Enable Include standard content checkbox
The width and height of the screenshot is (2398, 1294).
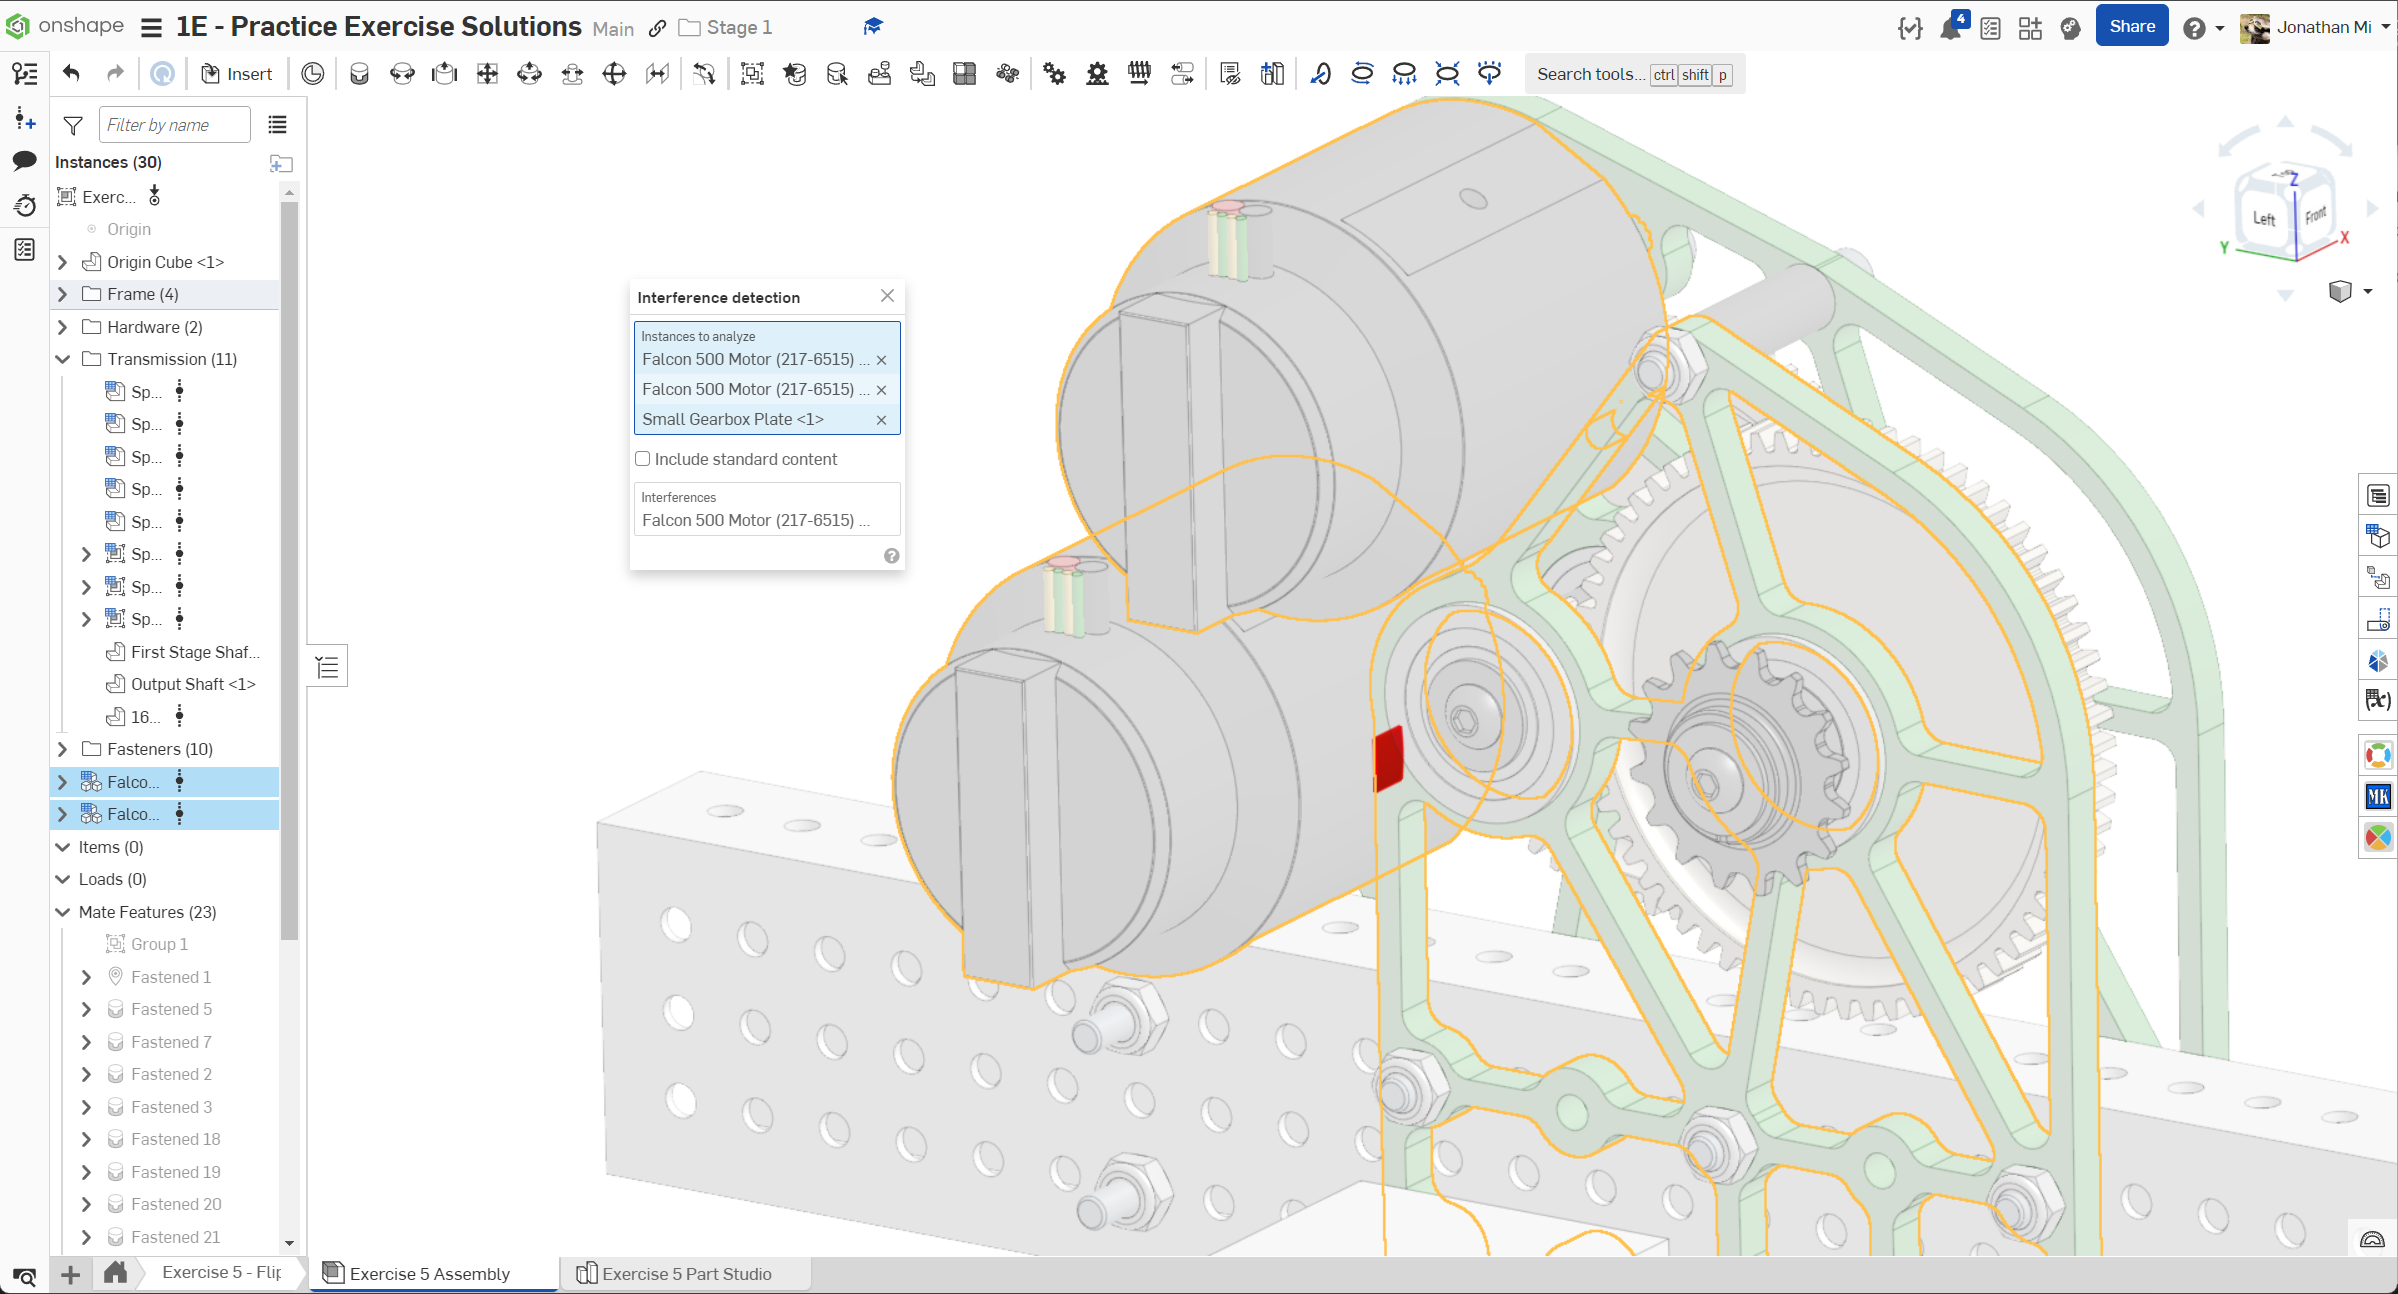point(643,459)
